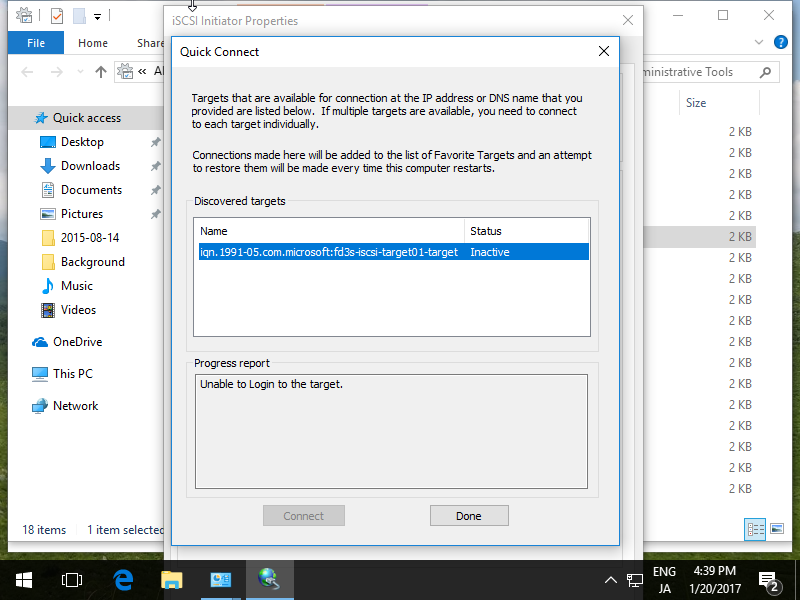Click the Properties icon in Quick Access Toolbar
The image size is (800, 600).
click(57, 16)
